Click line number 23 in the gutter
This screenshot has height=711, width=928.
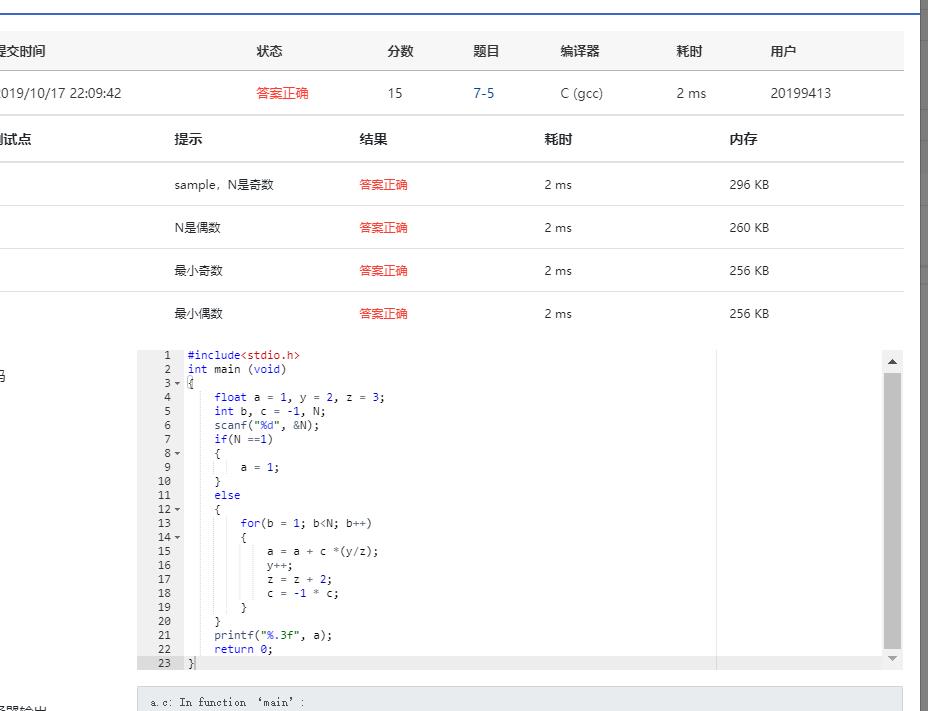point(165,663)
